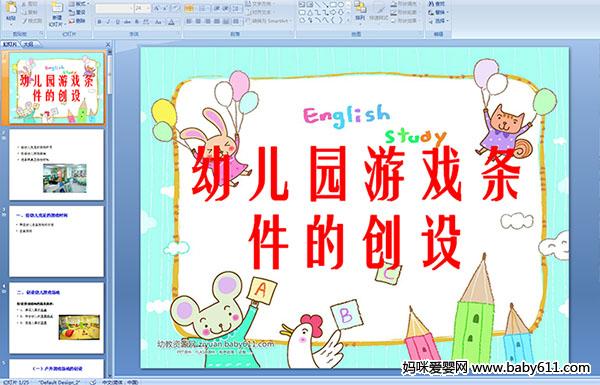Click the Replace button
Image resolution: width=600 pixels, height=385 pixels.
pyautogui.click(x=438, y=12)
